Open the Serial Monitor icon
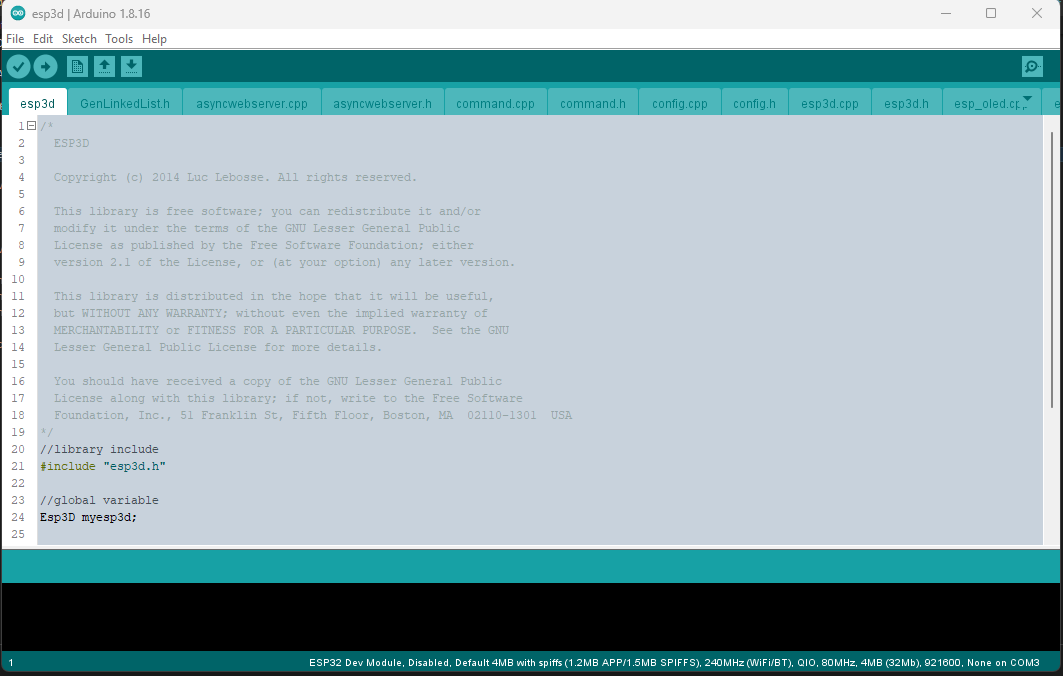1063x676 pixels. pyautogui.click(x=1032, y=66)
